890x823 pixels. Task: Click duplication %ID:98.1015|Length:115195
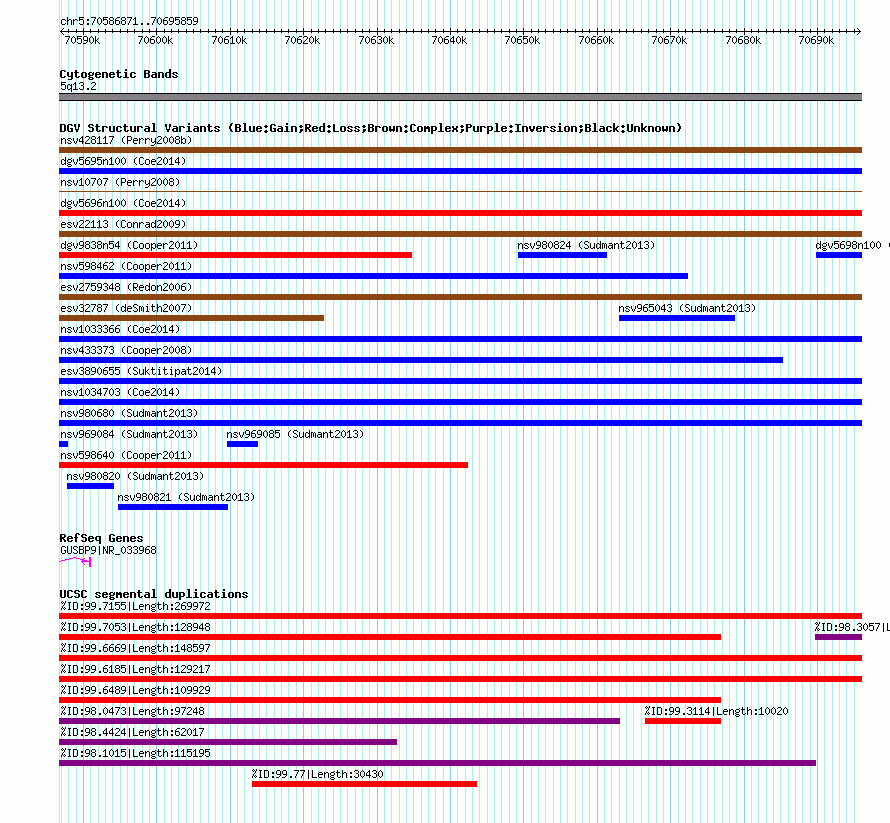(438, 763)
